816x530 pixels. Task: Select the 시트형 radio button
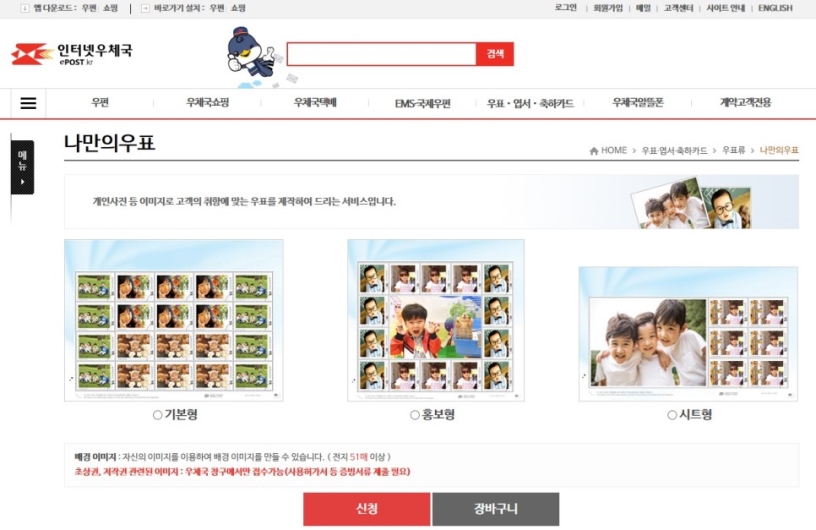(x=672, y=415)
